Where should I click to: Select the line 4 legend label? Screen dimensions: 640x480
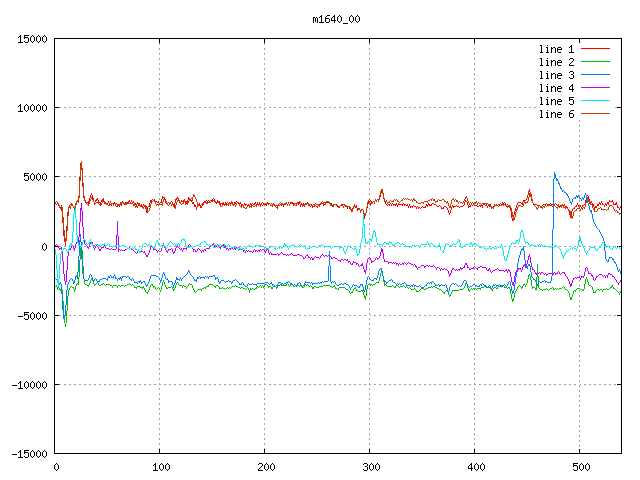pyautogui.click(x=556, y=88)
